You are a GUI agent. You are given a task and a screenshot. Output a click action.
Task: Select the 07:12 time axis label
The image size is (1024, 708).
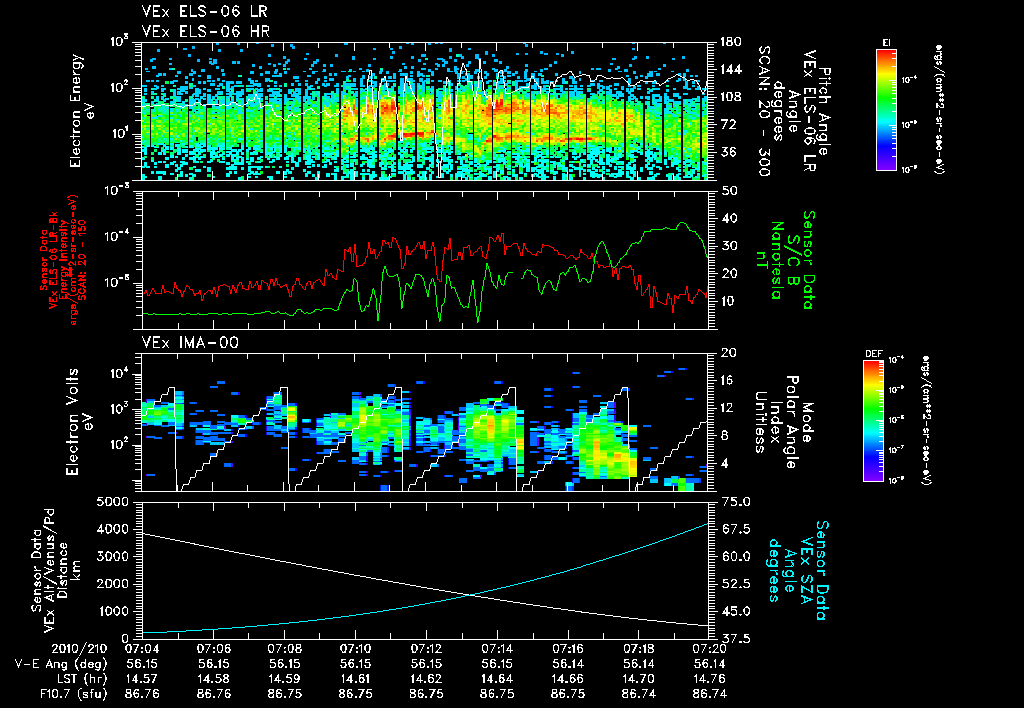click(x=427, y=648)
